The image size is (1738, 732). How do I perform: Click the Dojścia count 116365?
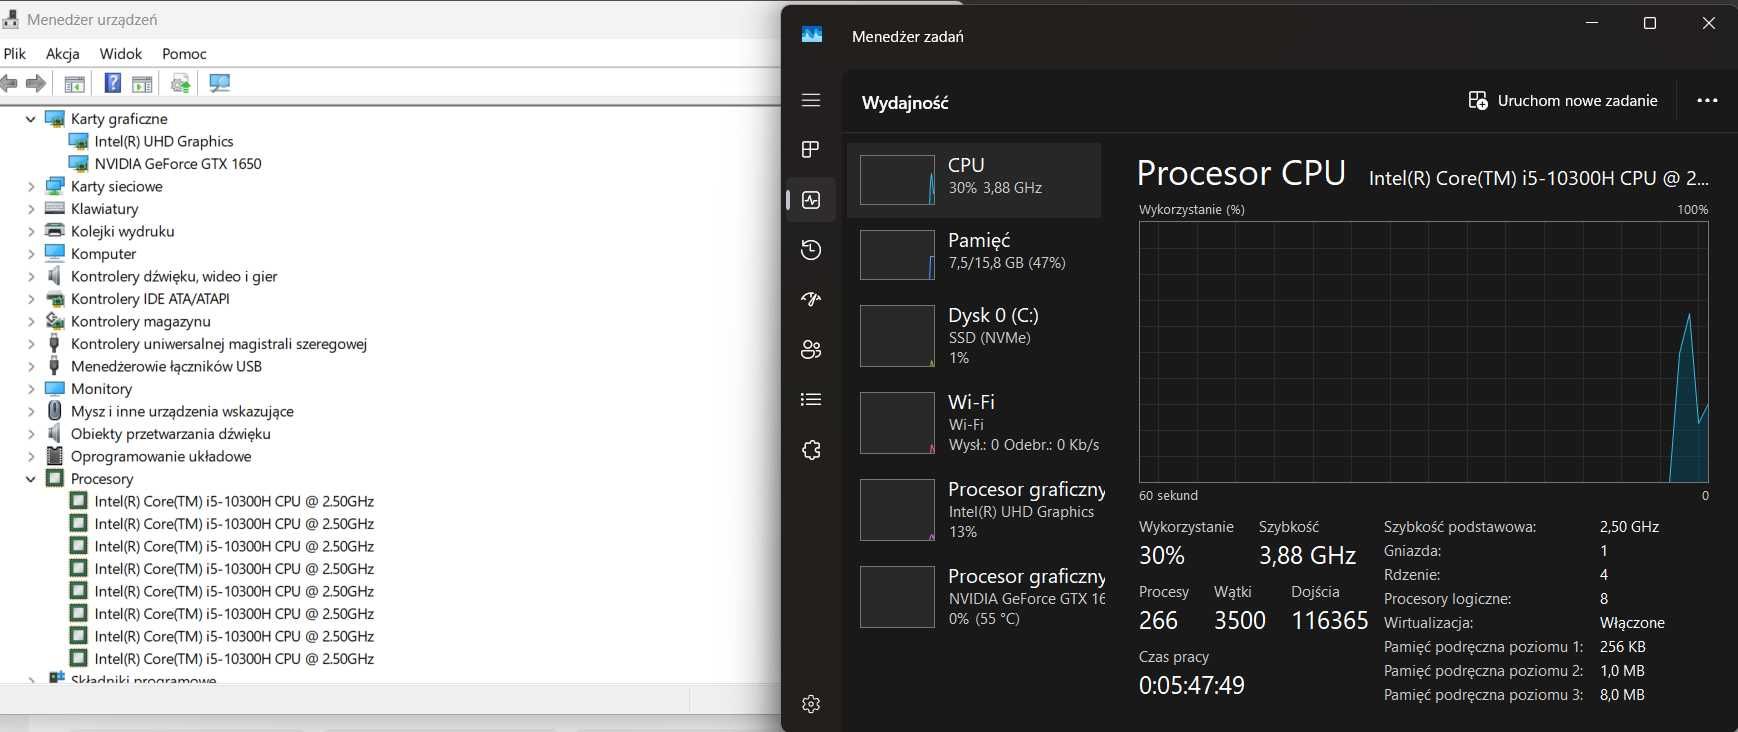click(1330, 620)
